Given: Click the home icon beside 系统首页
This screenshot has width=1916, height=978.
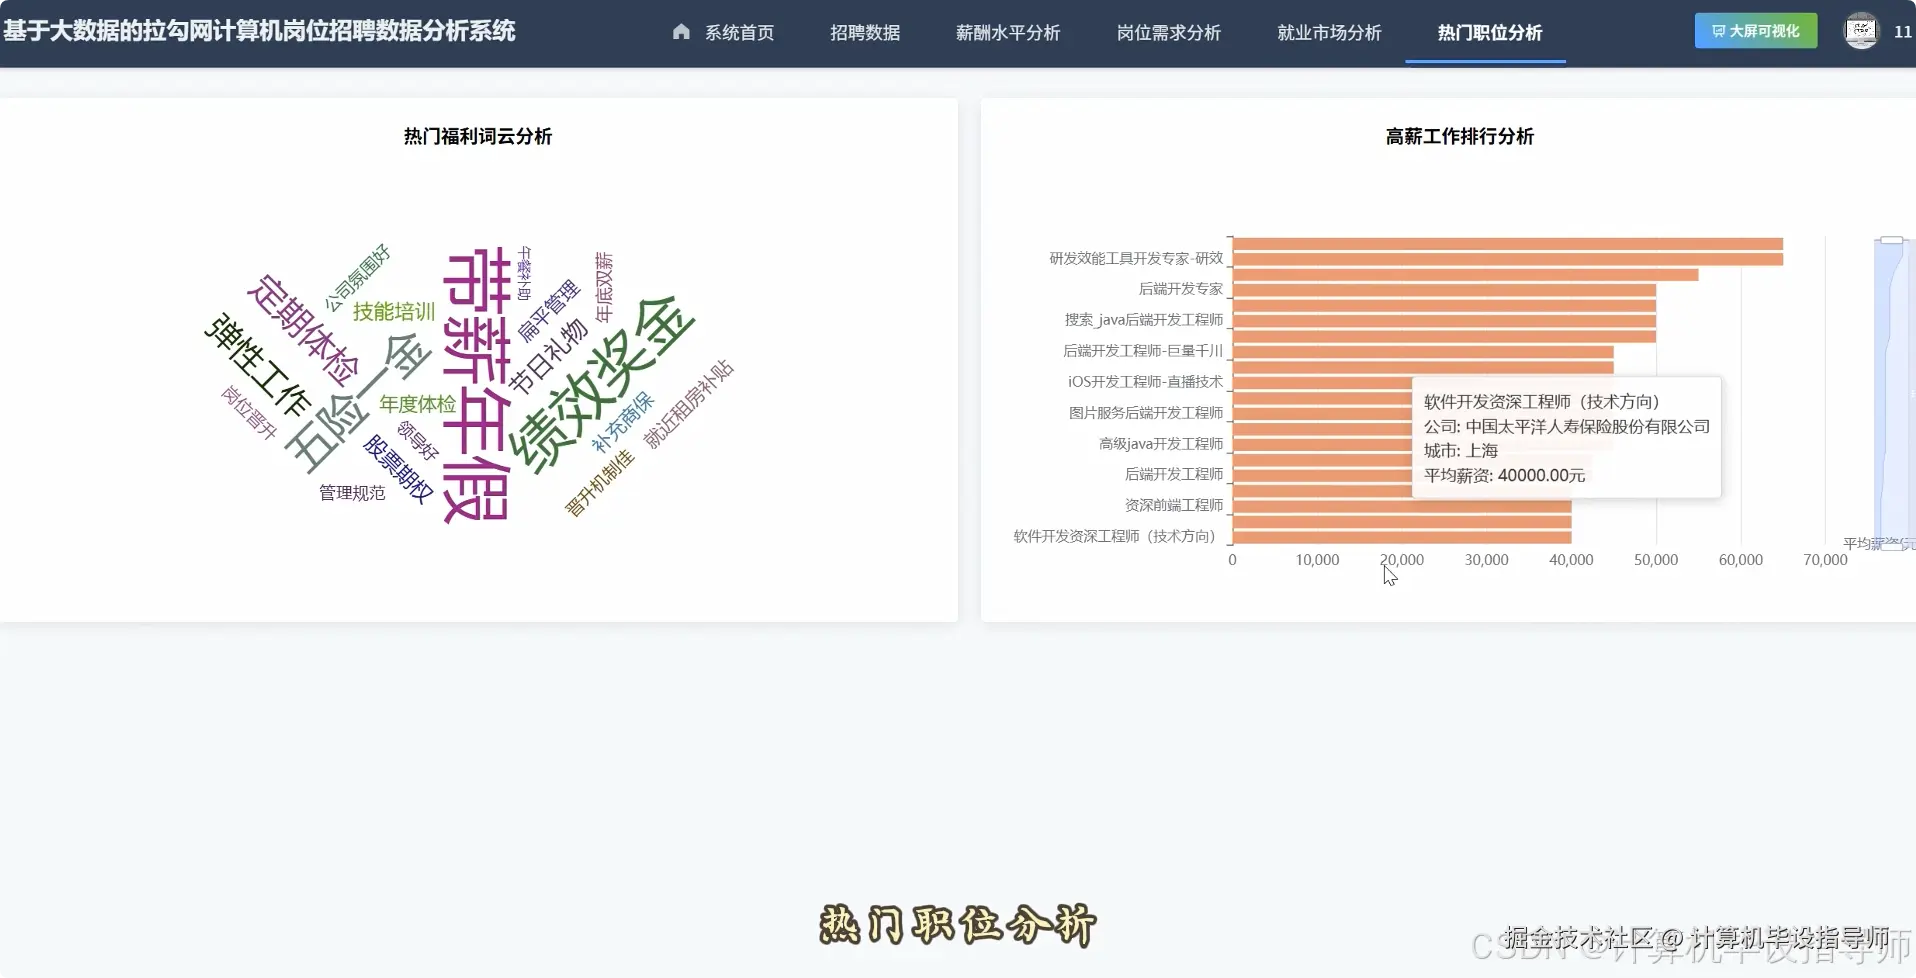Looking at the screenshot, I should [x=681, y=32].
